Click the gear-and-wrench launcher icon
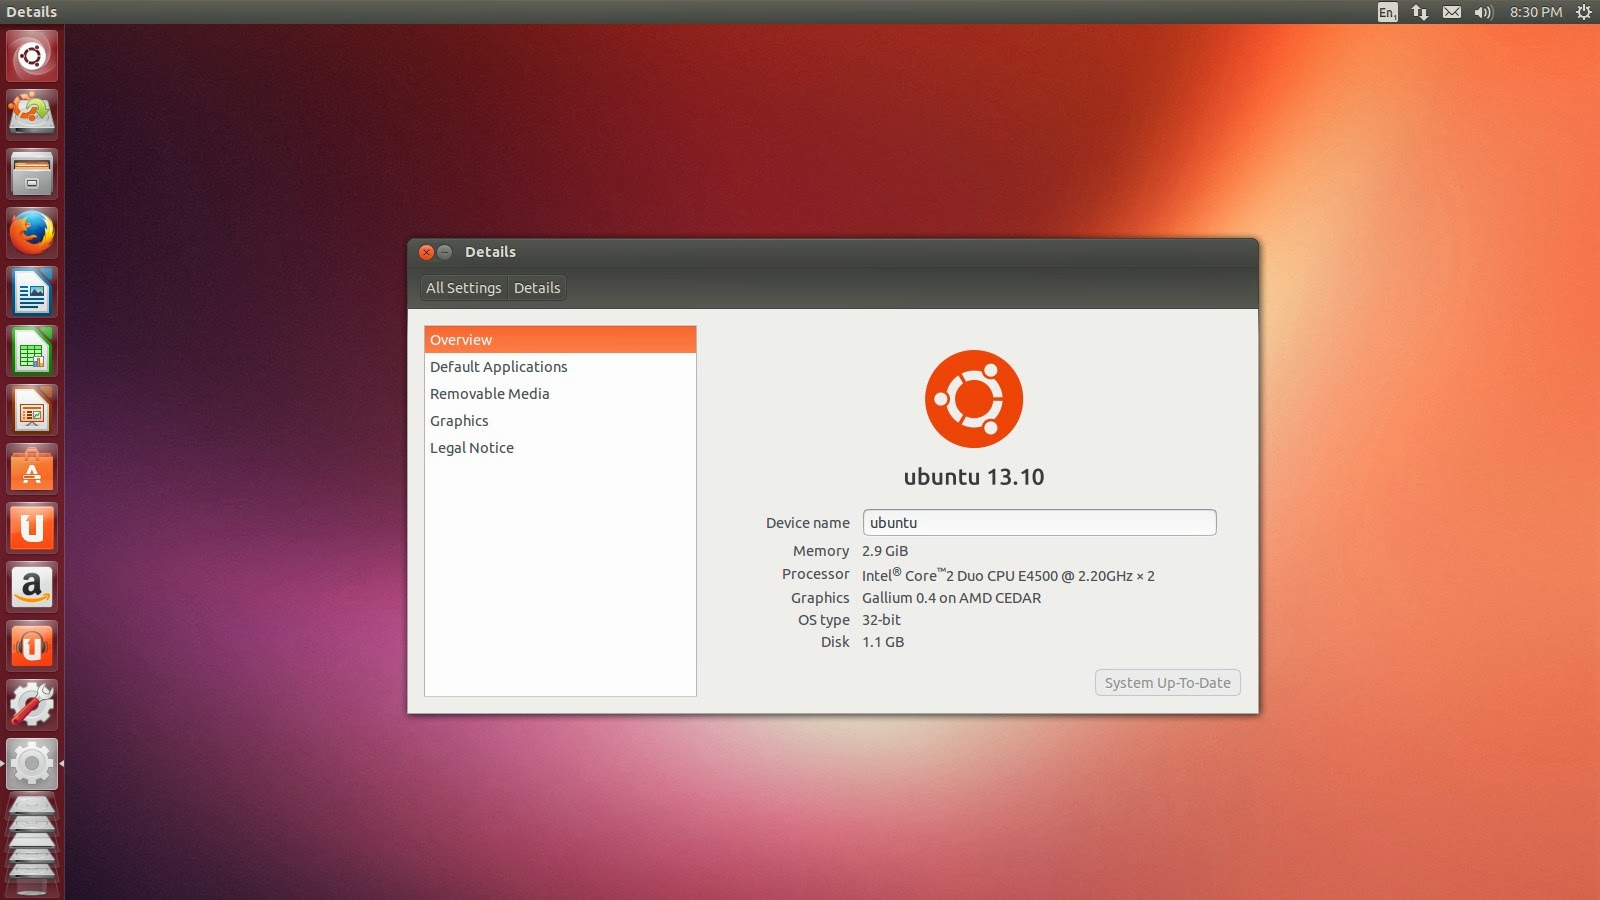Screen dimensions: 1600x900 [32, 705]
